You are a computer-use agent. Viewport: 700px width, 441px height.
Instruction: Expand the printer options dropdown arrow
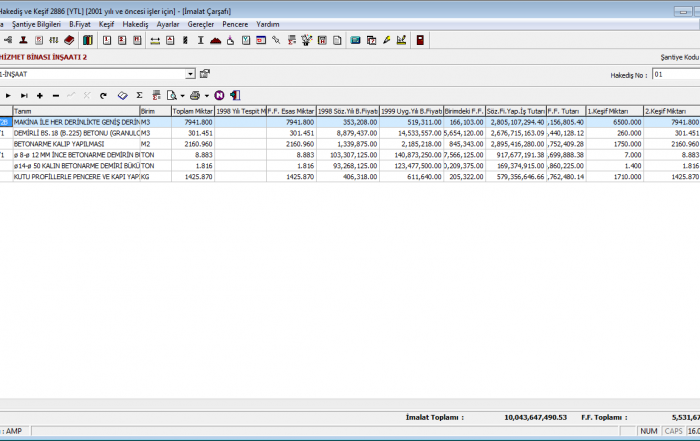pos(205,95)
